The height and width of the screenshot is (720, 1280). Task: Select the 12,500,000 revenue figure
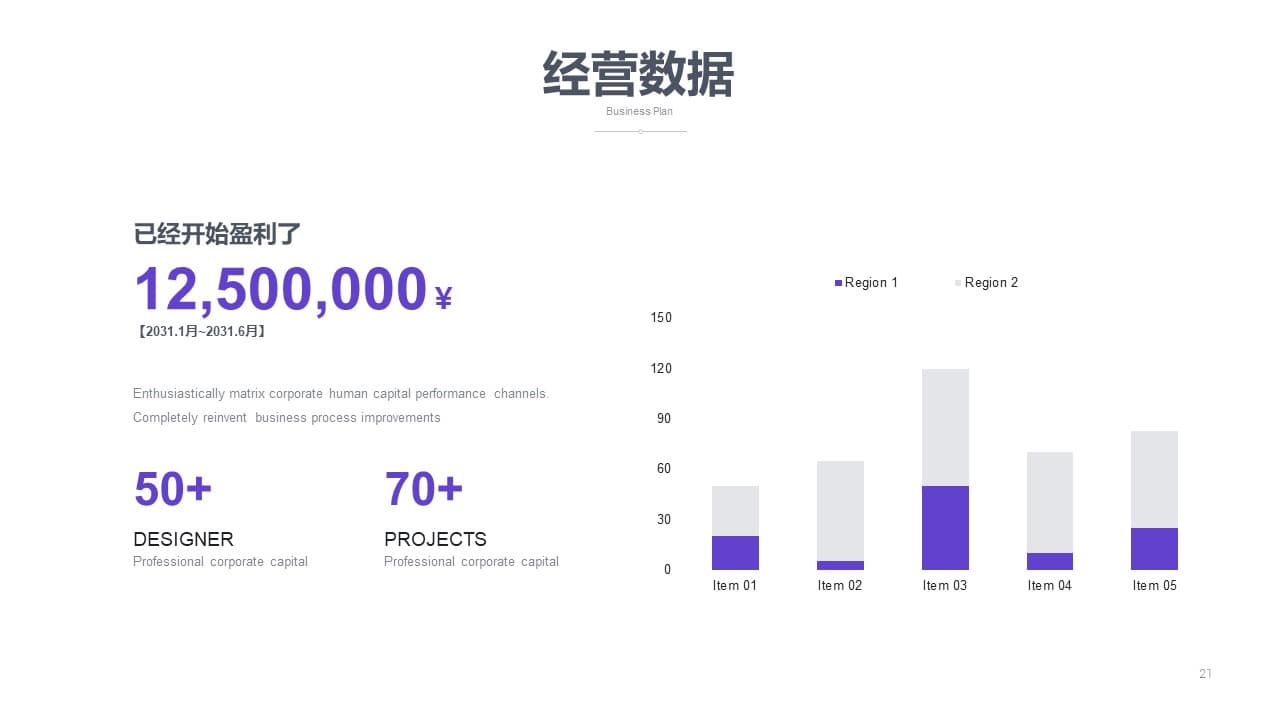[x=281, y=290]
